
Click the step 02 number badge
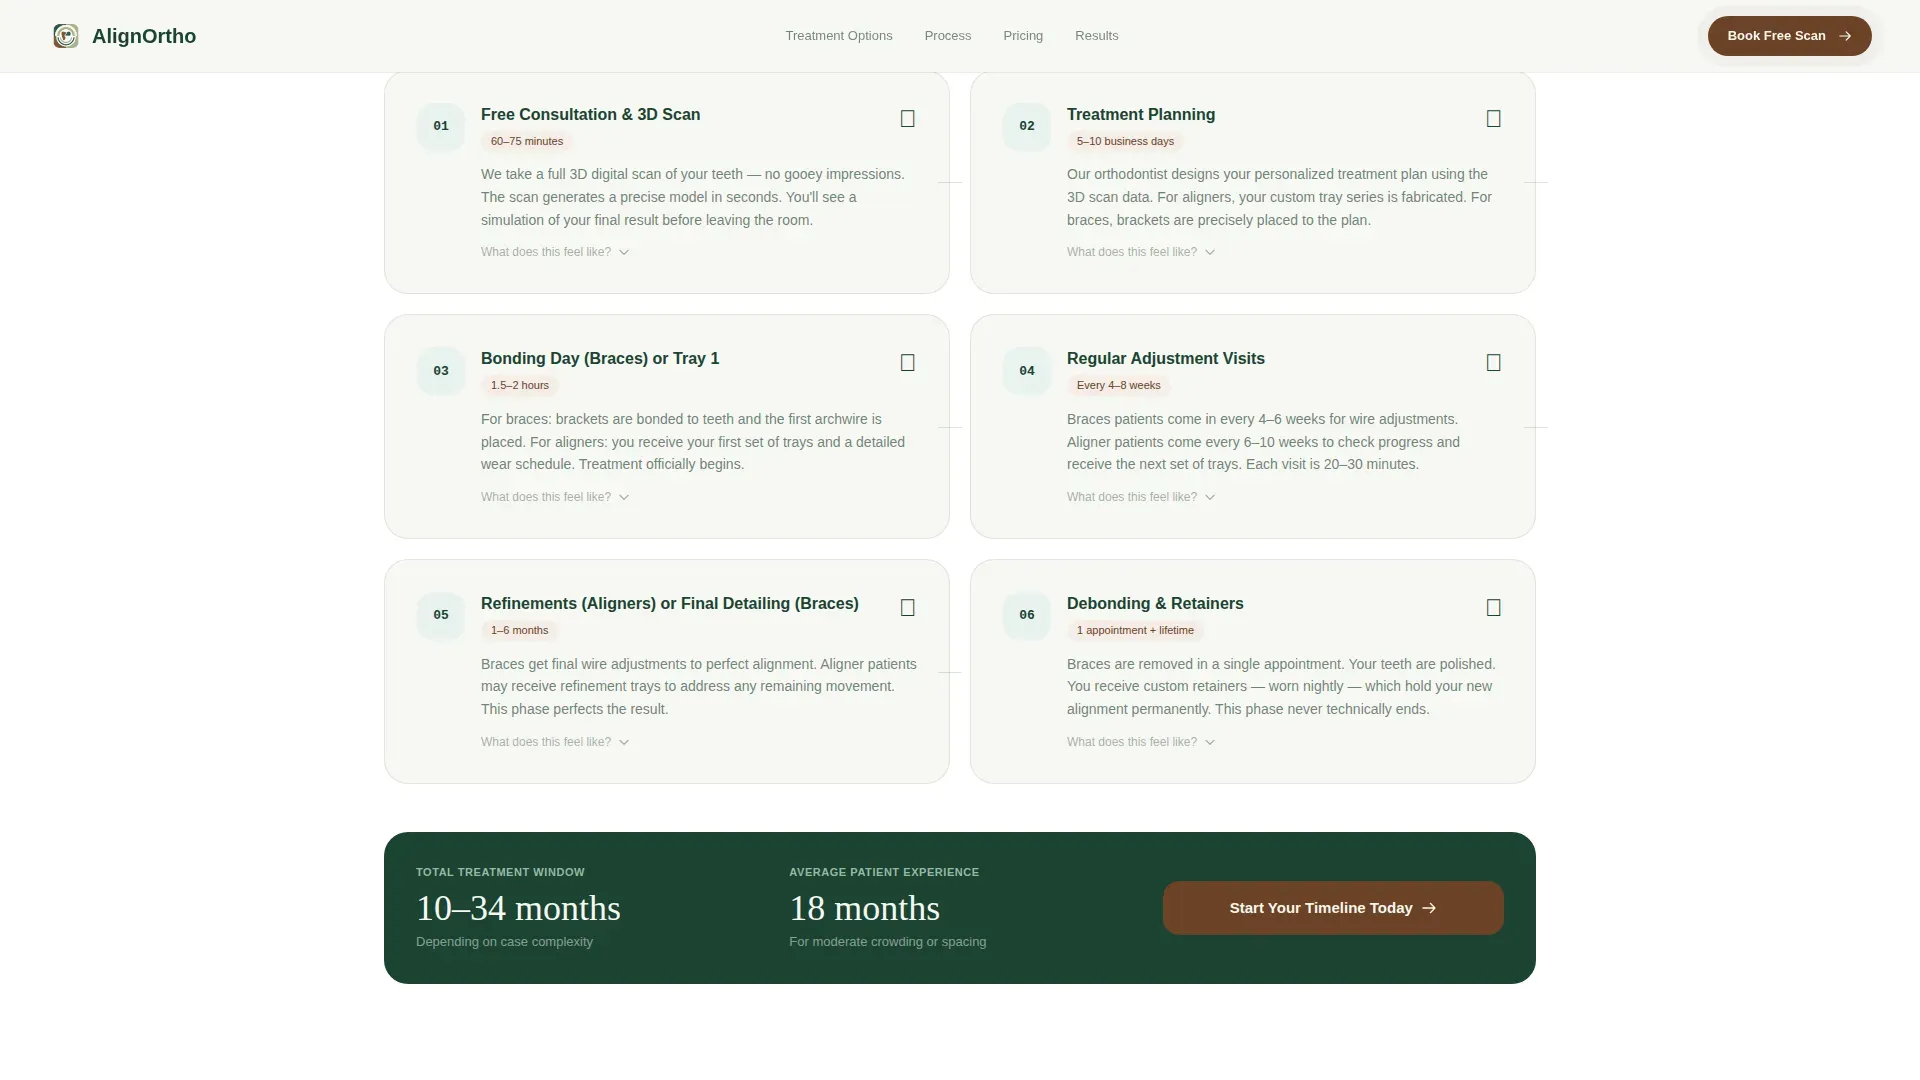pos(1027,126)
